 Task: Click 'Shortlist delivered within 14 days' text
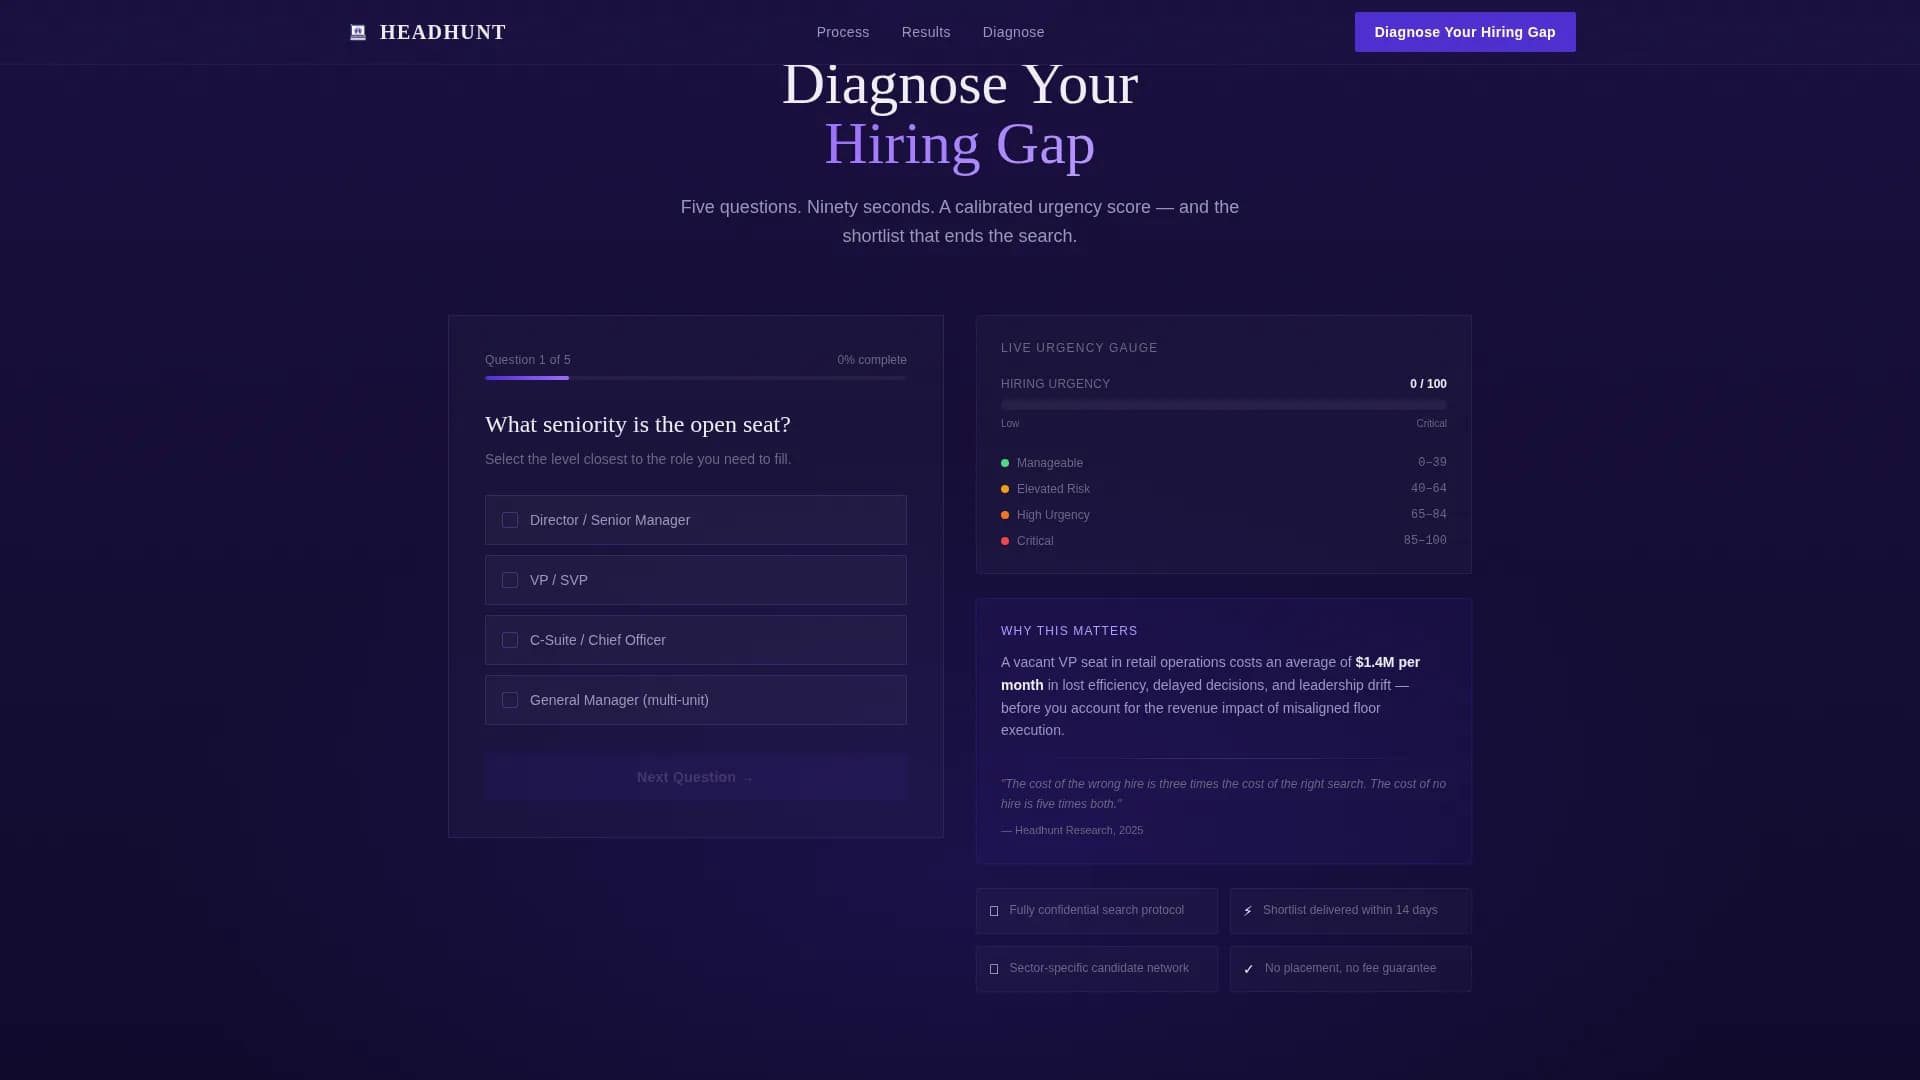click(1350, 910)
